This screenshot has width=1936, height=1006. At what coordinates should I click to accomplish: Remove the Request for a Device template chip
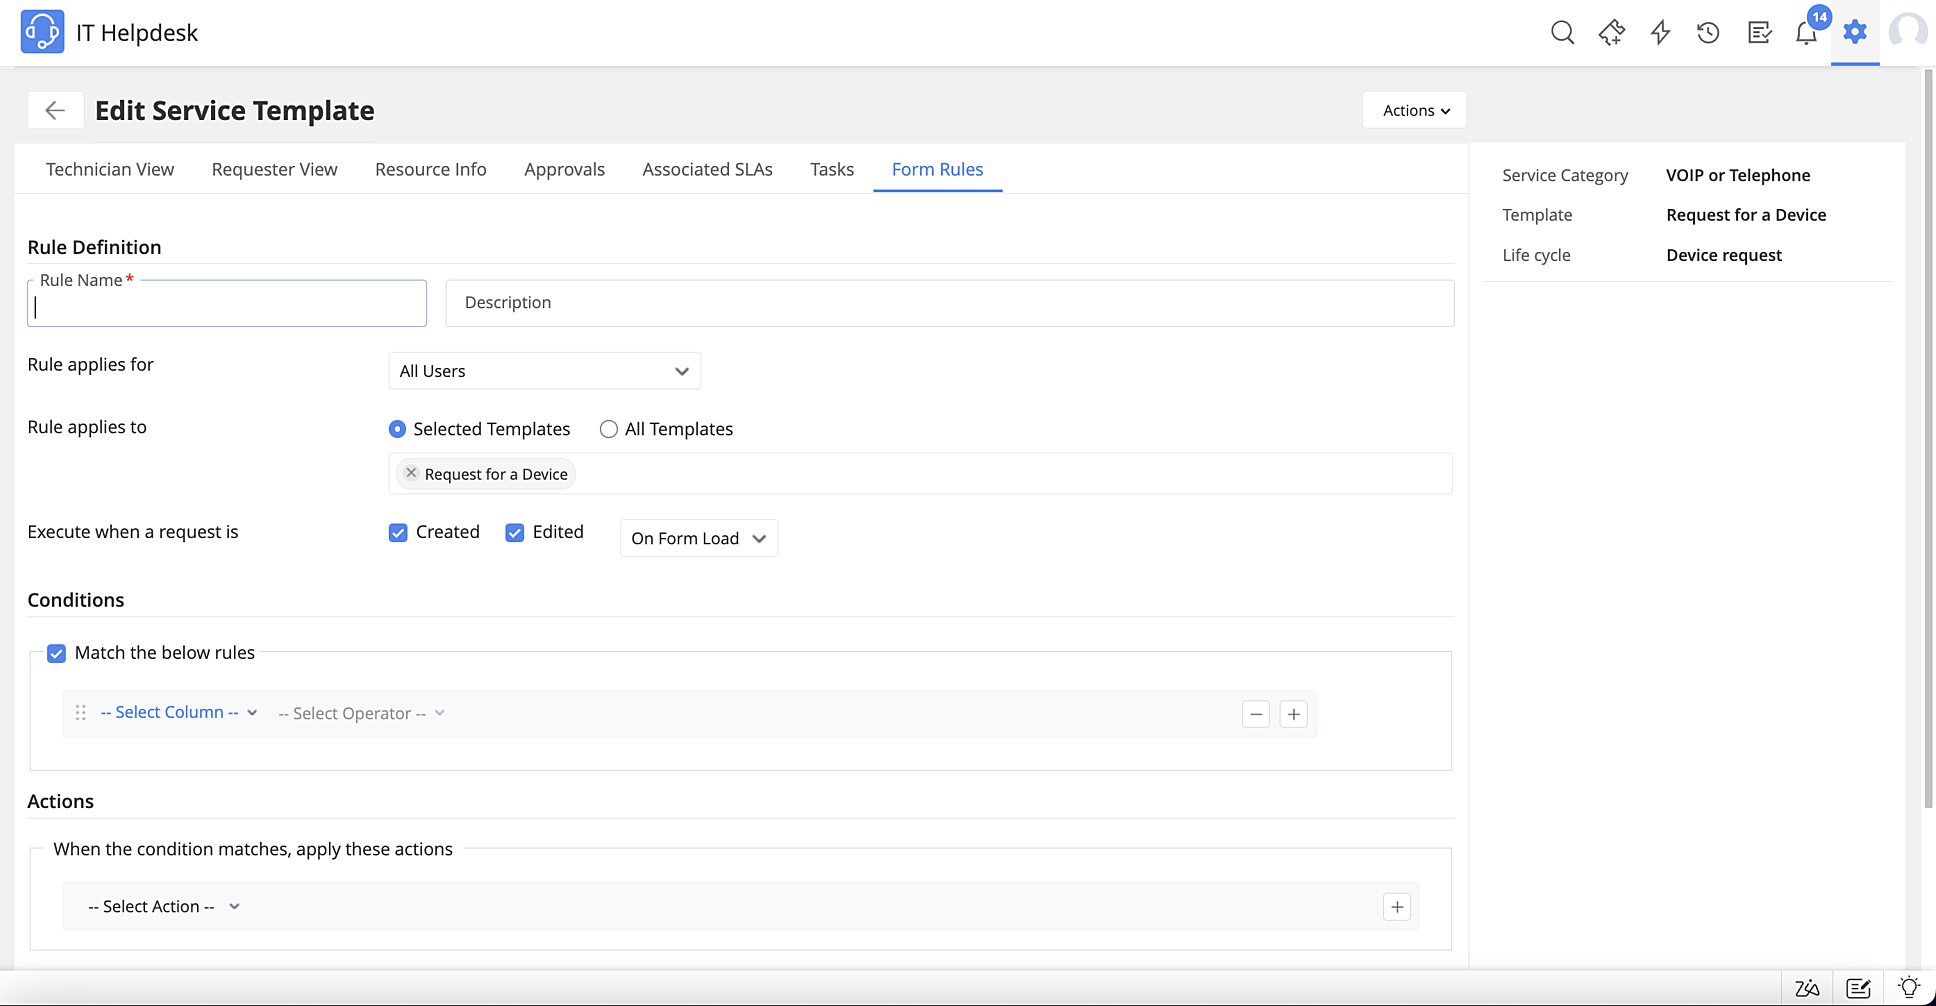[x=411, y=473]
